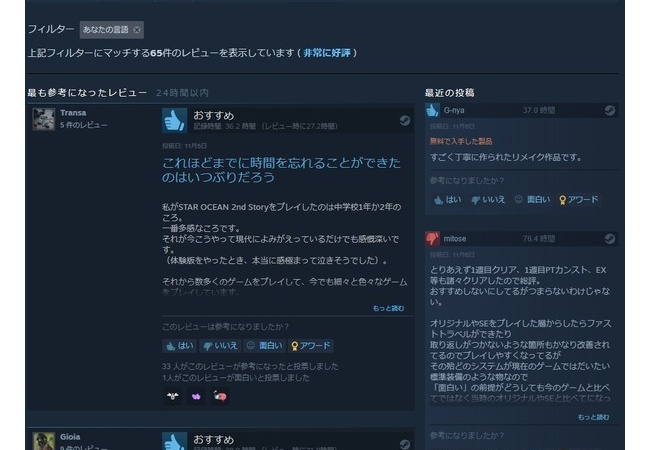Open G-nya's thumbs-up review icon
This screenshot has height=450, width=650.
pyautogui.click(x=432, y=110)
